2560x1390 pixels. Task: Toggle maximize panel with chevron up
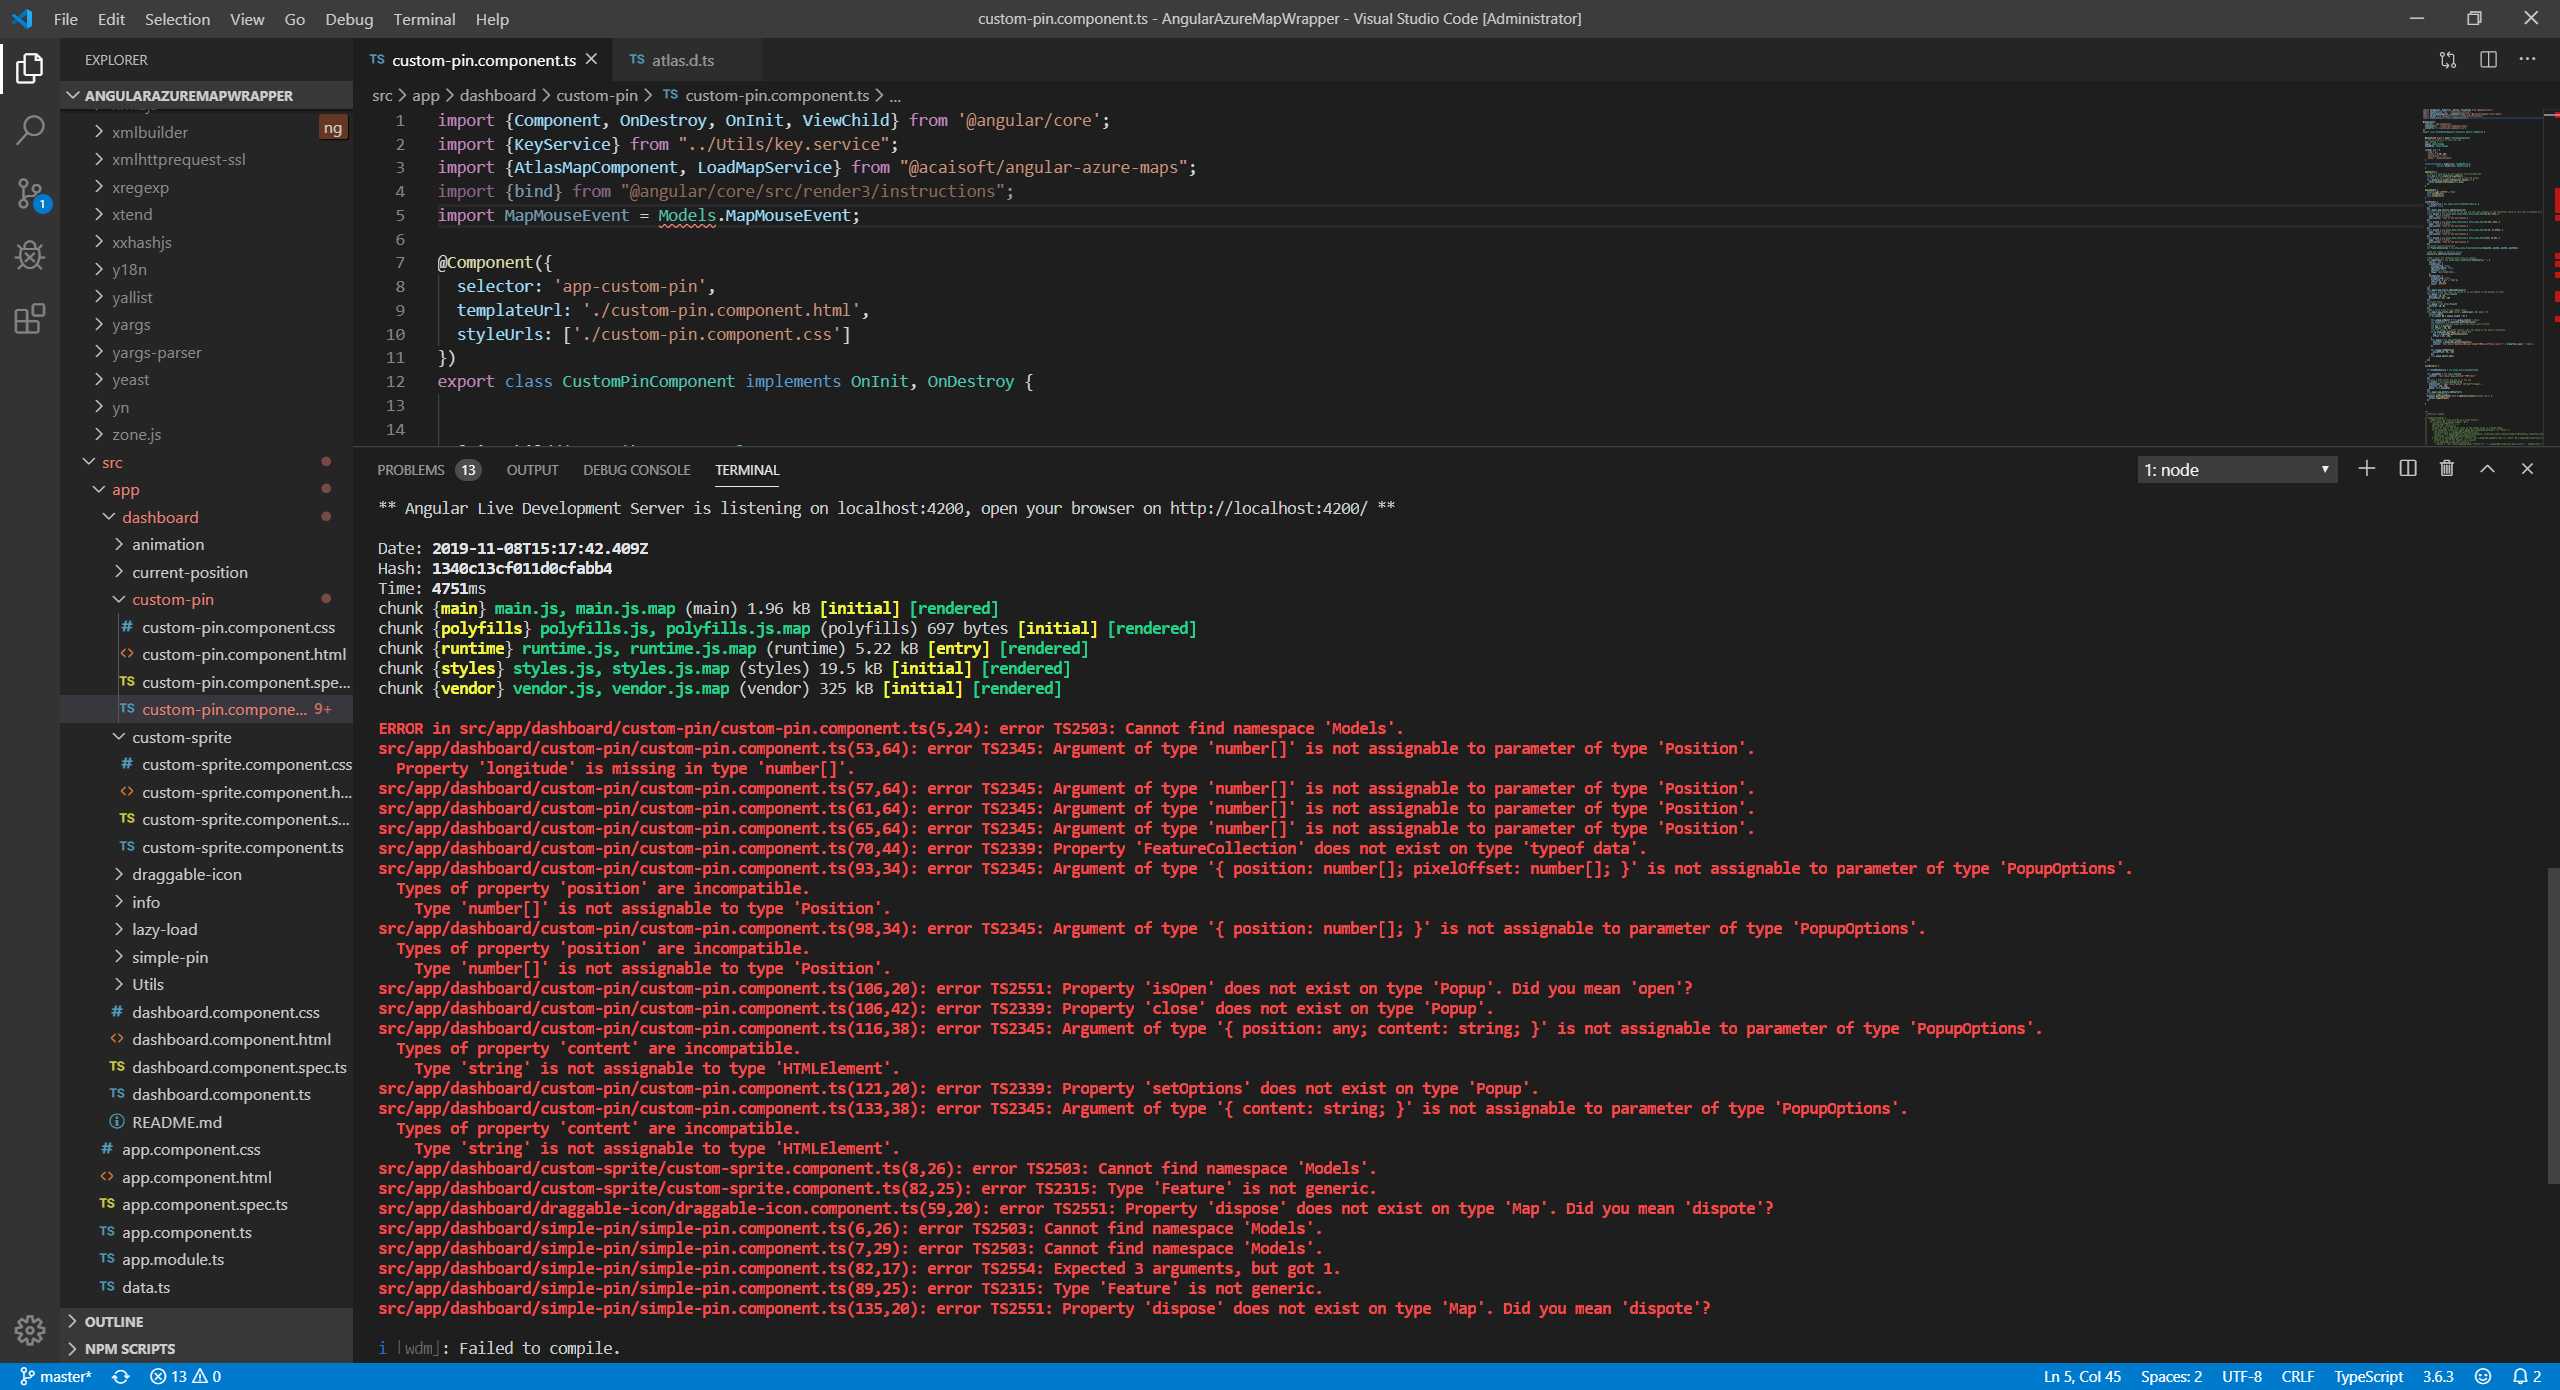tap(2486, 468)
